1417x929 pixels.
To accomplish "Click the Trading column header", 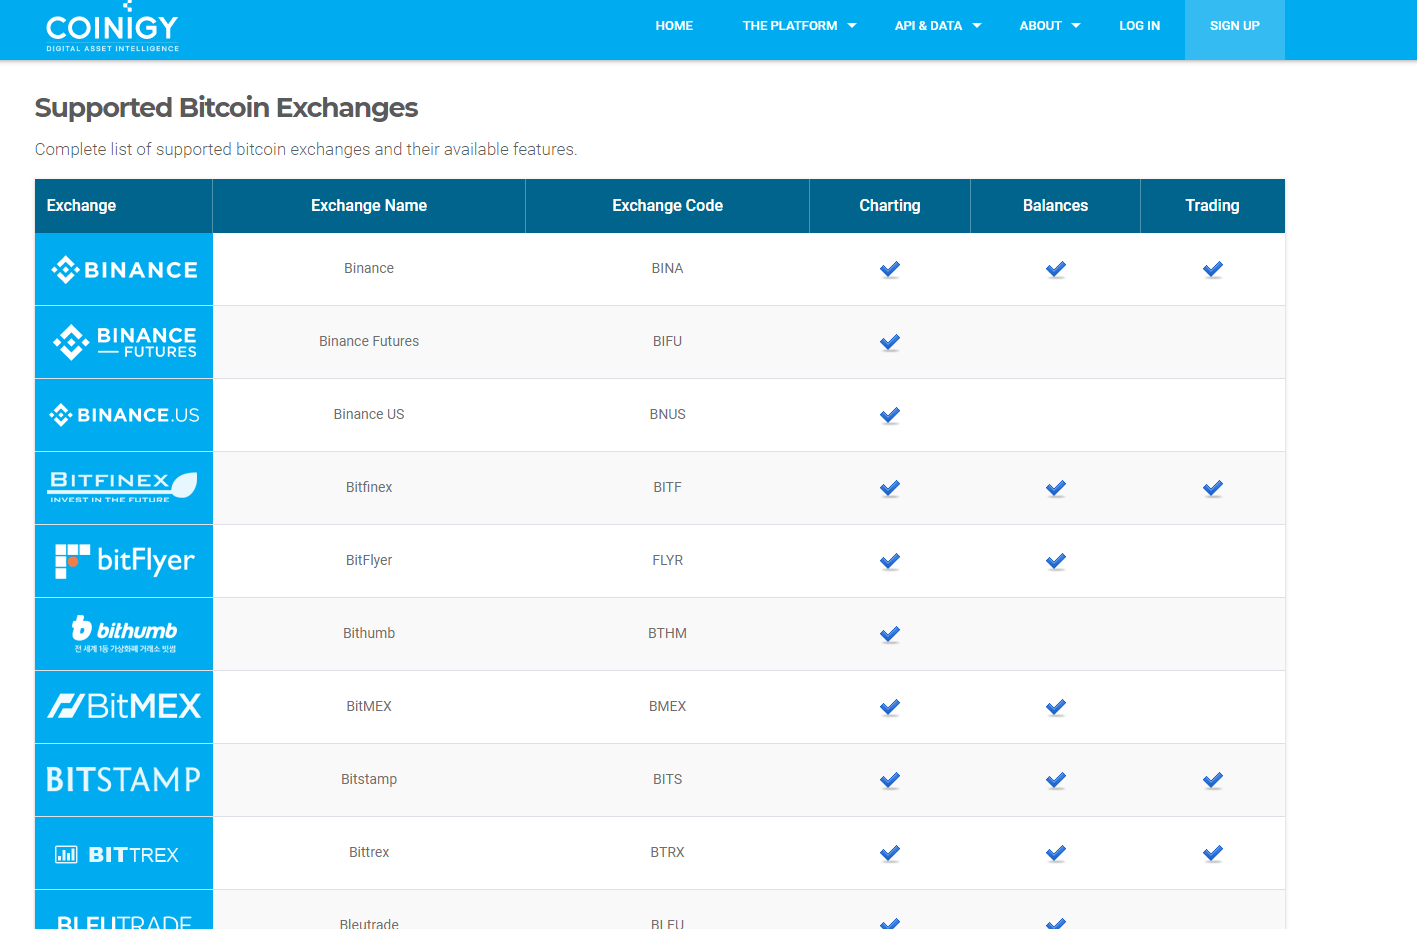I will coord(1213,206).
